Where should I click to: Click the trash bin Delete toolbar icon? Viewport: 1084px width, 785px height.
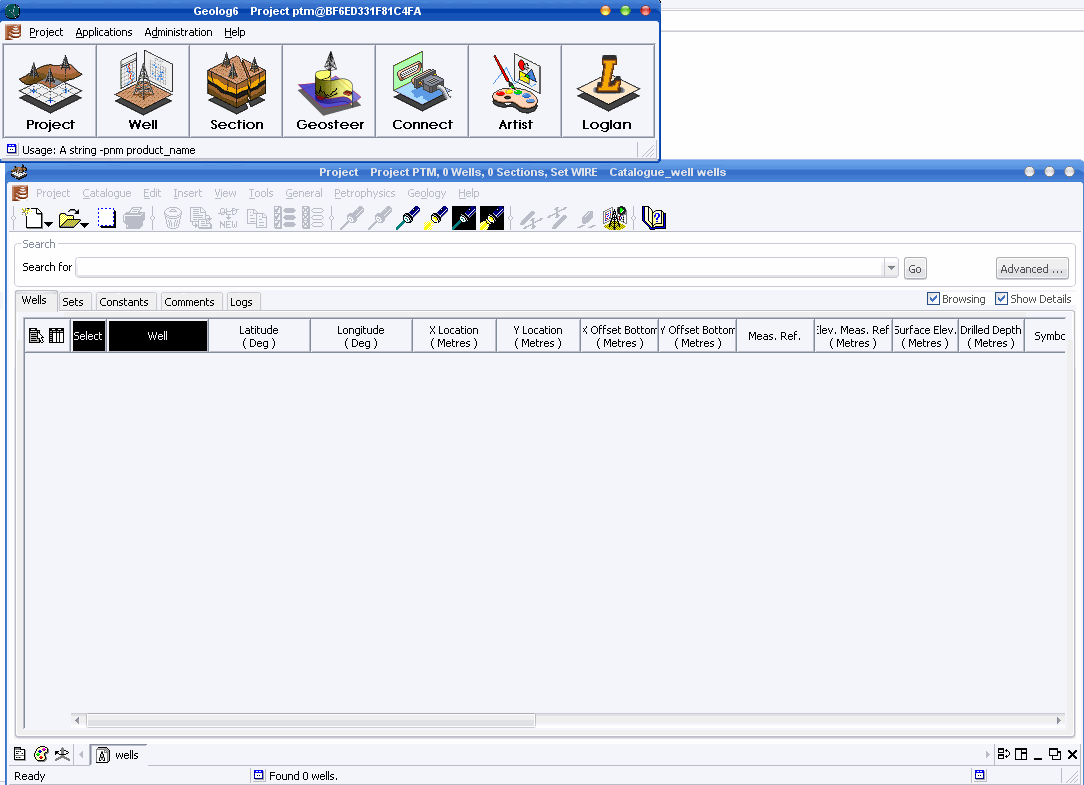coord(173,219)
